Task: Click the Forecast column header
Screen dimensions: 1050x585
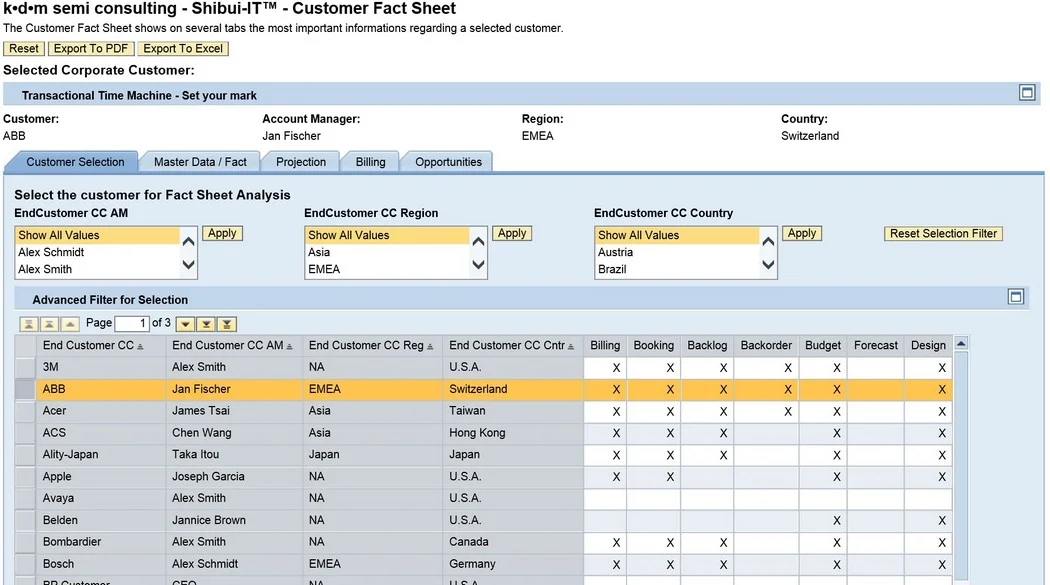Action: [876, 345]
